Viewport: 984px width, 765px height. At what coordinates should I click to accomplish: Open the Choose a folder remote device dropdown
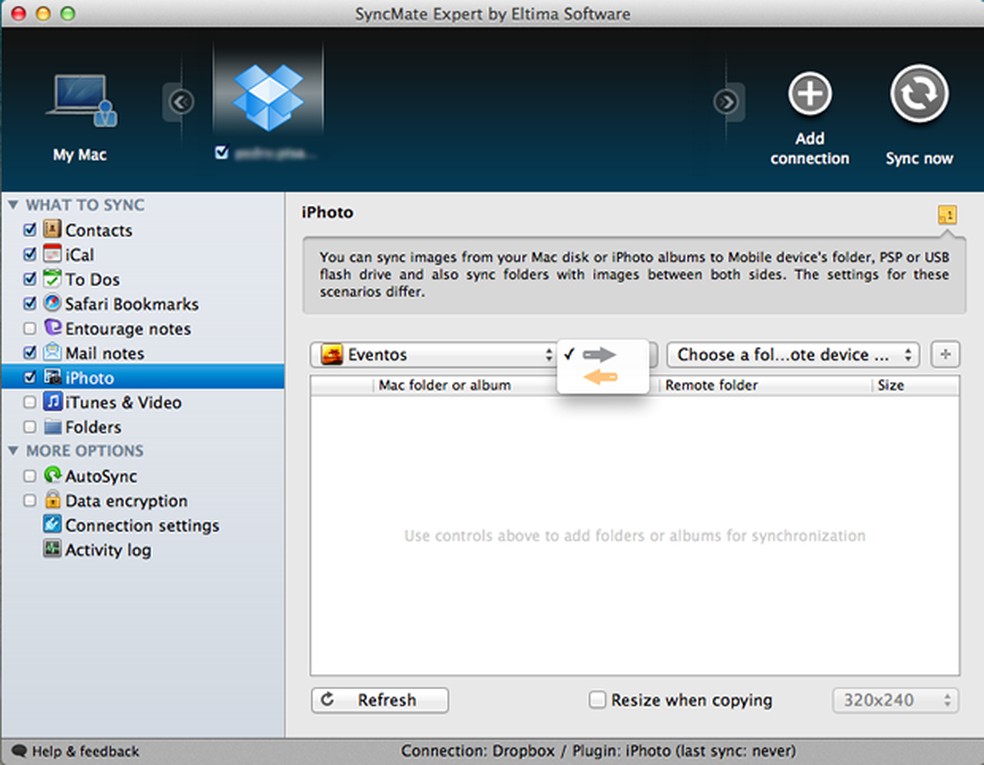(793, 355)
